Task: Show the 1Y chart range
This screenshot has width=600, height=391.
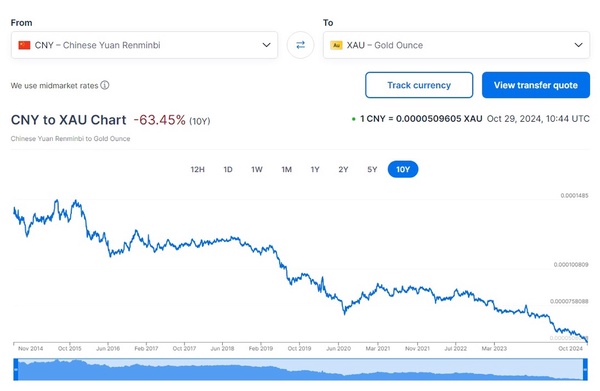Action: click(315, 169)
